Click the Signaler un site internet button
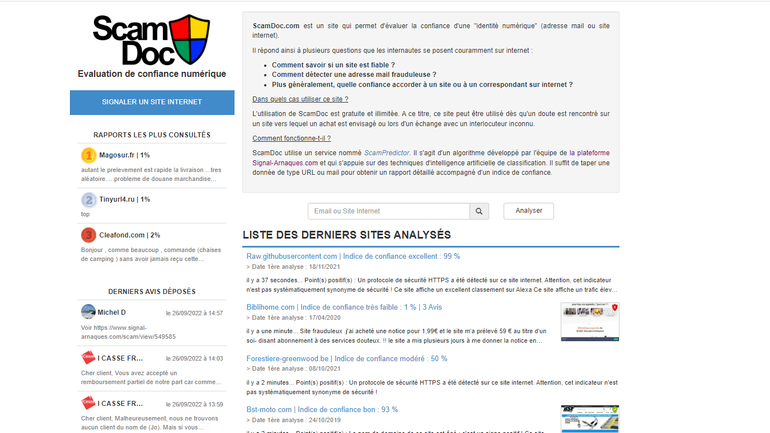Viewport: 770px width, 433px height. pyautogui.click(x=152, y=102)
